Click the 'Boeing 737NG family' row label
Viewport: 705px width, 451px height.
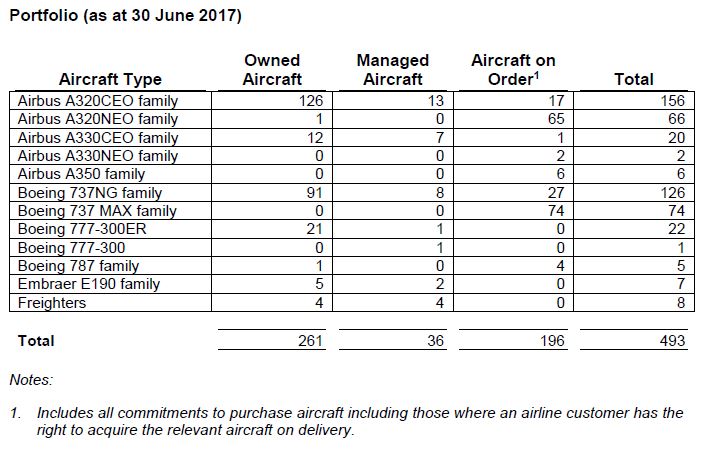click(90, 193)
